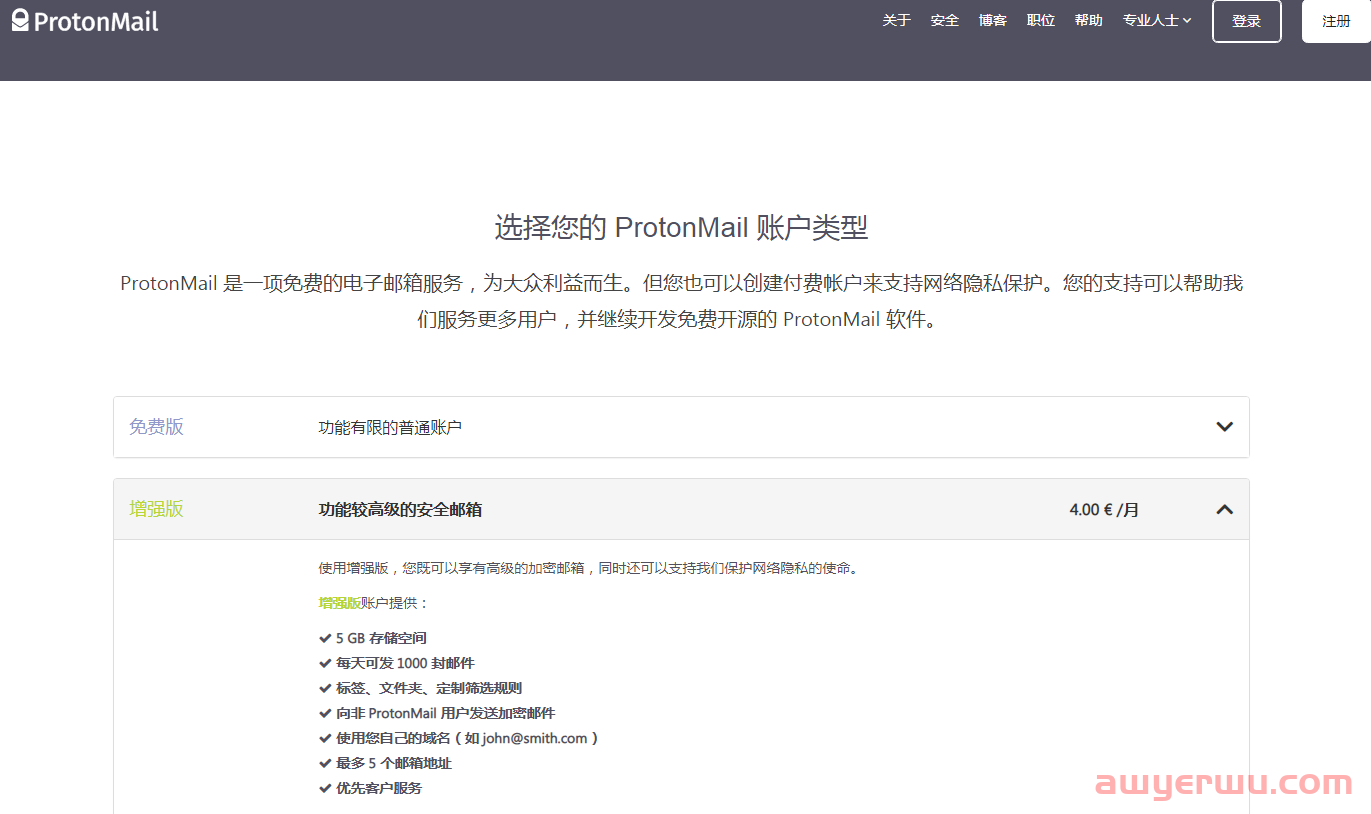The width and height of the screenshot is (1371, 814).
Task: Click the 选择您的 ProtonMail 账户类型 heading
Action: point(681,227)
